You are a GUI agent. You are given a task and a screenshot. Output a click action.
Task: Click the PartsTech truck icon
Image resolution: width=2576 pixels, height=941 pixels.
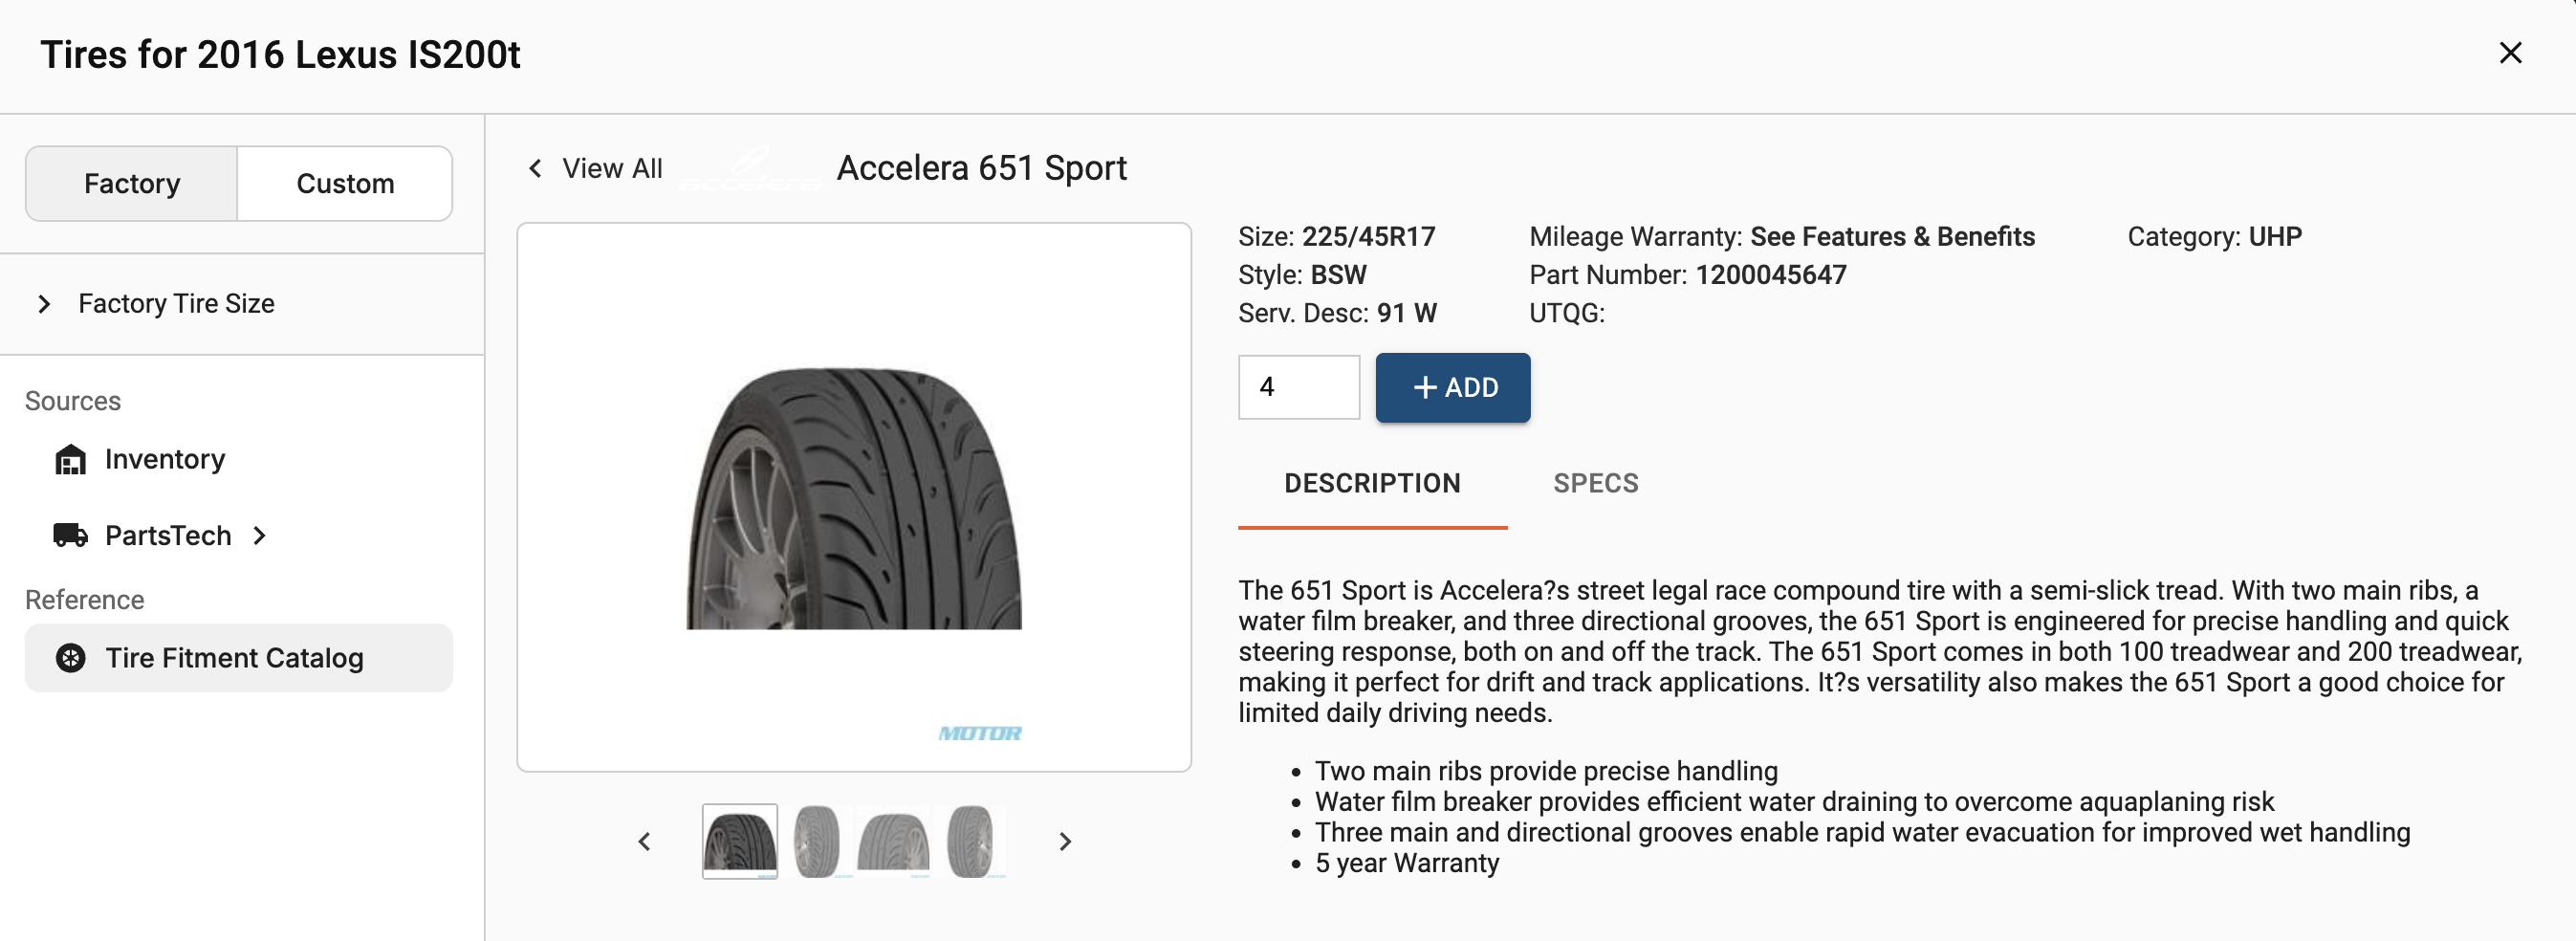[70, 535]
